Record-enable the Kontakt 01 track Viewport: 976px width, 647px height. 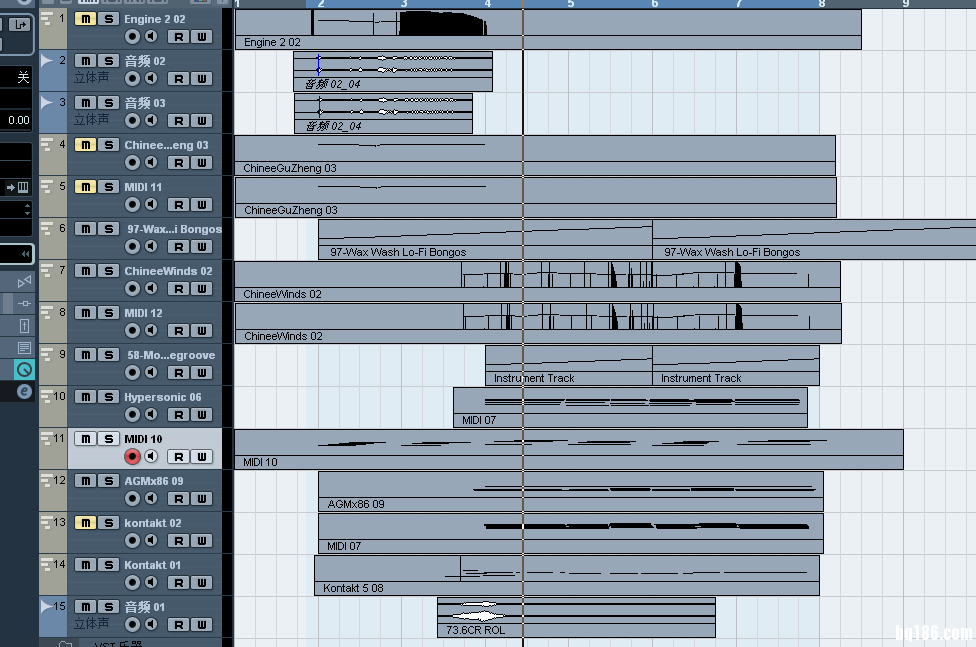[132, 583]
